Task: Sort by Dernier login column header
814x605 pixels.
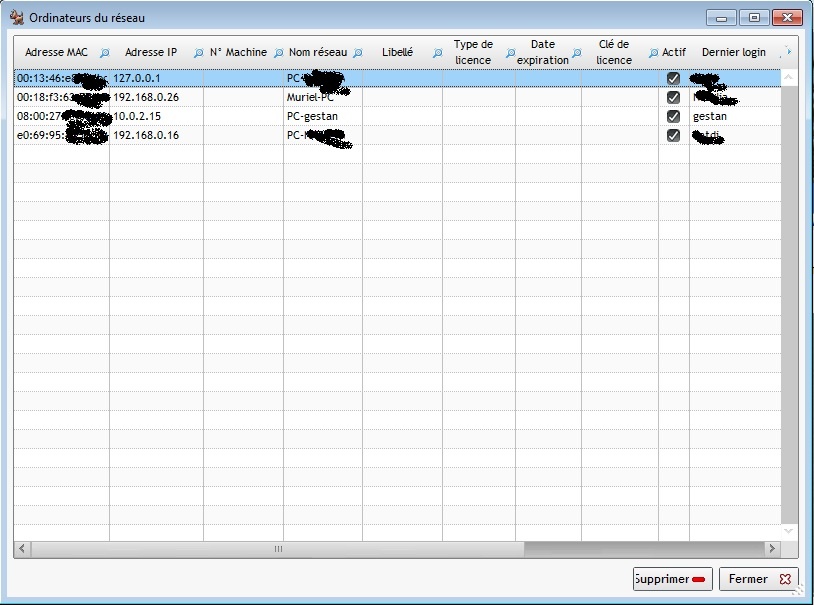Action: click(733, 52)
